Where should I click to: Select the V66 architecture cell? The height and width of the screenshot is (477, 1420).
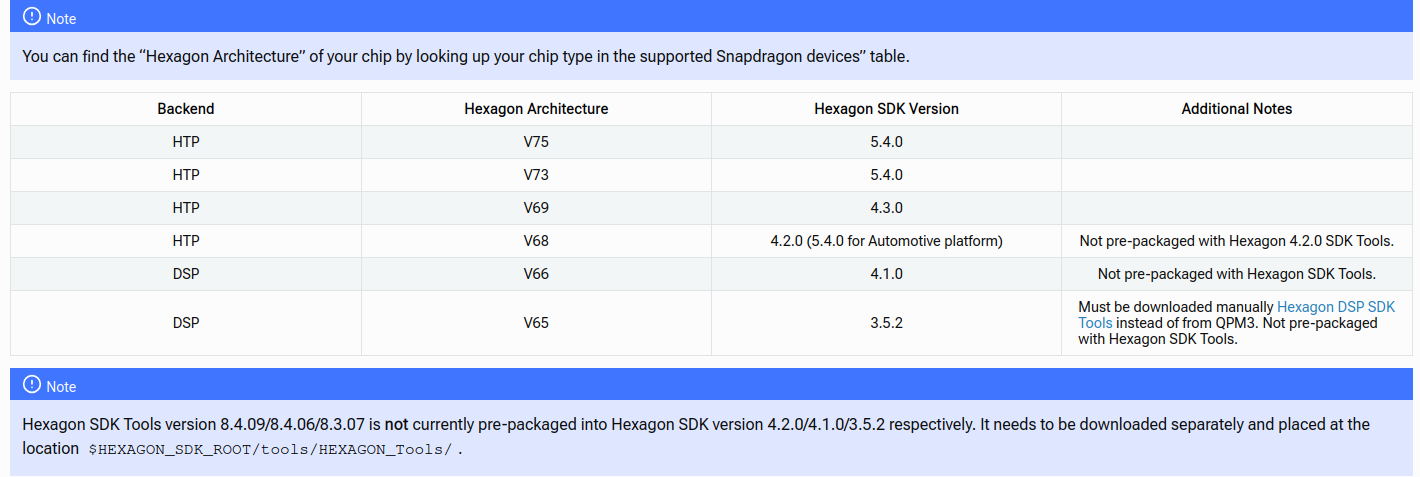[536, 274]
